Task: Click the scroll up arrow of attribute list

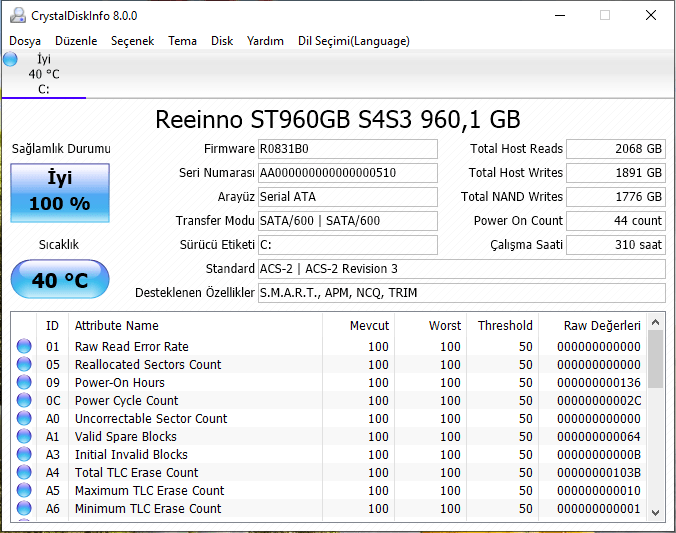Action: point(655,323)
